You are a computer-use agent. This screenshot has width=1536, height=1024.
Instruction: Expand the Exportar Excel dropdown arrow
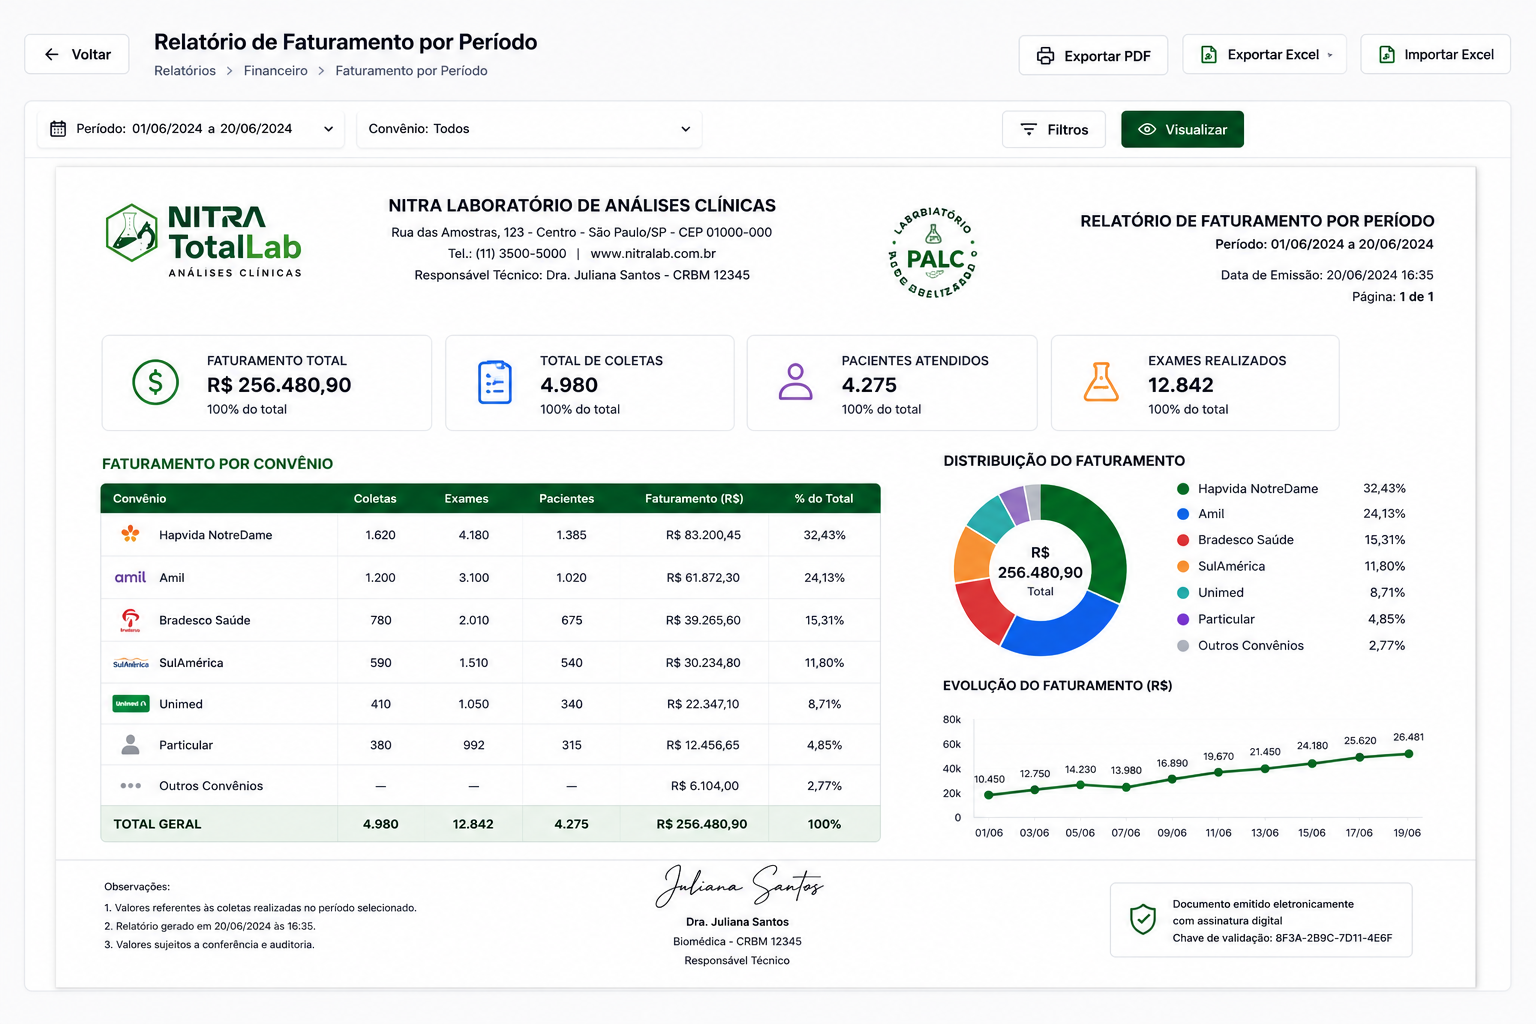coord(1330,55)
